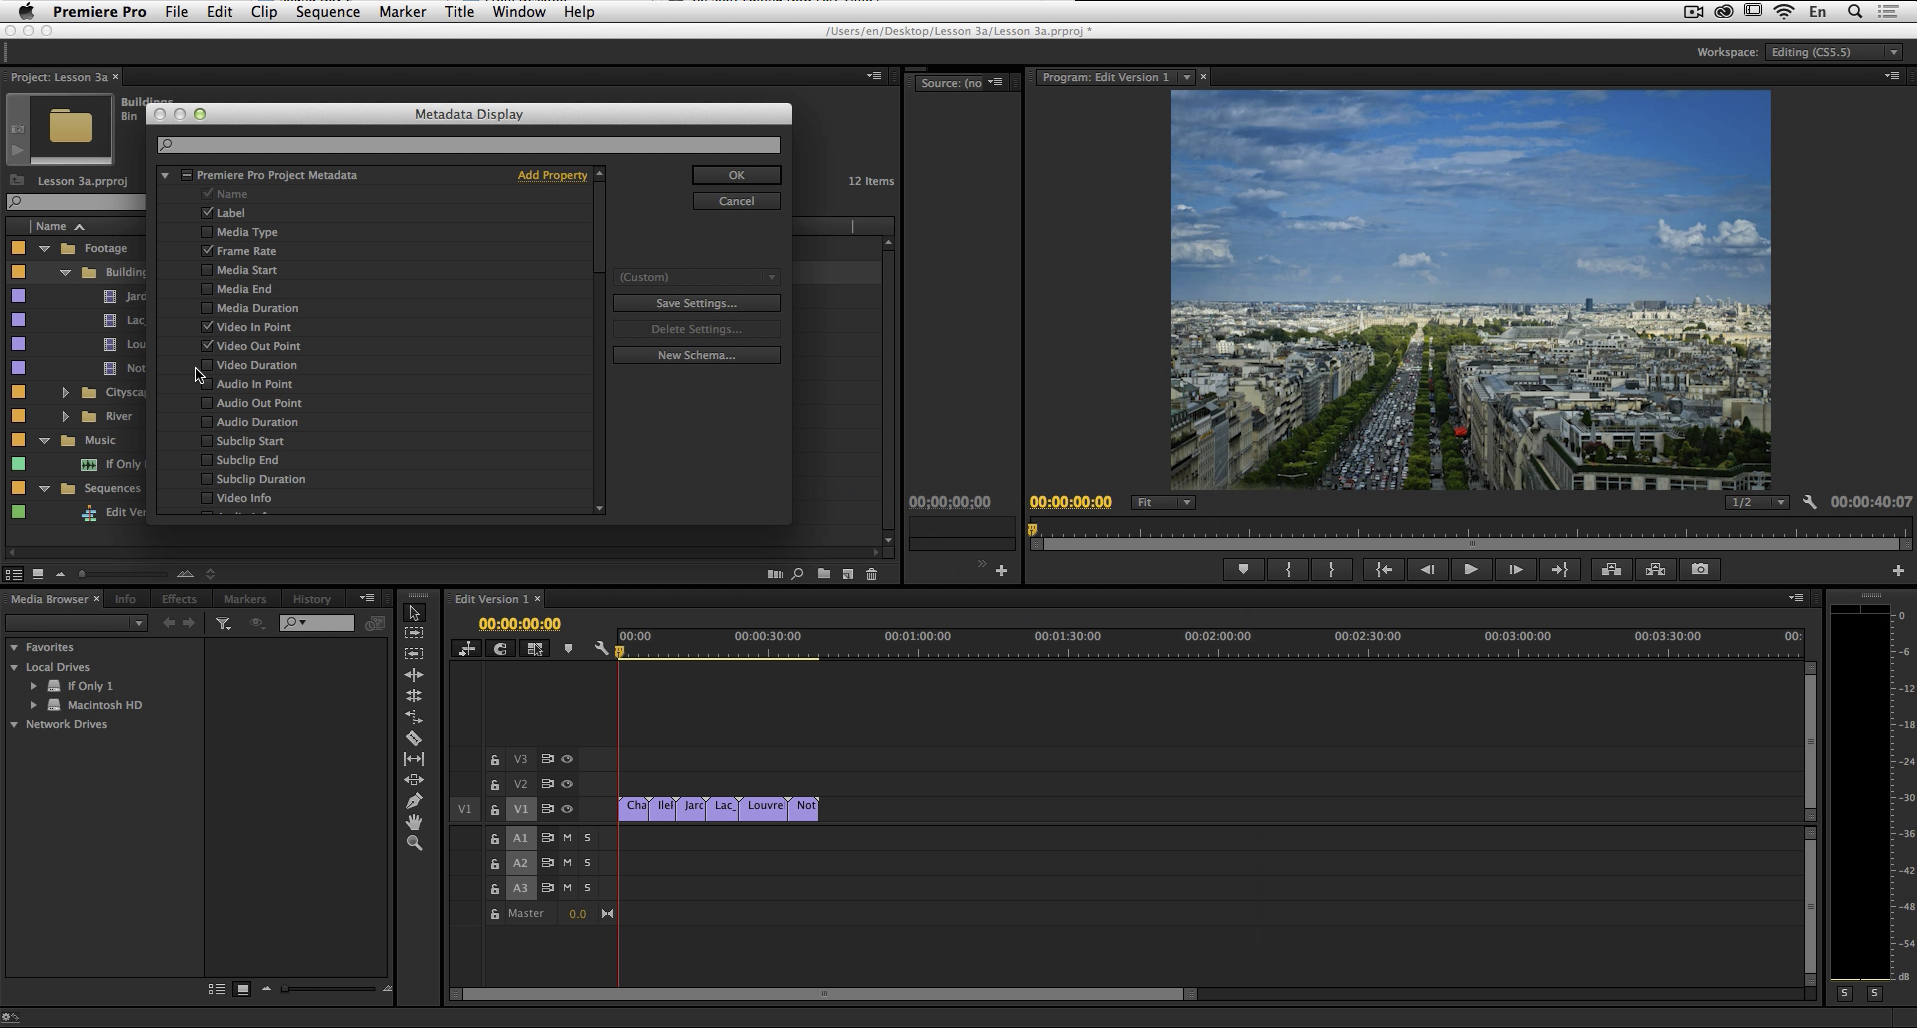Viewport: 1917px width, 1028px height.
Task: Step back one frame
Action: [x=1427, y=569]
